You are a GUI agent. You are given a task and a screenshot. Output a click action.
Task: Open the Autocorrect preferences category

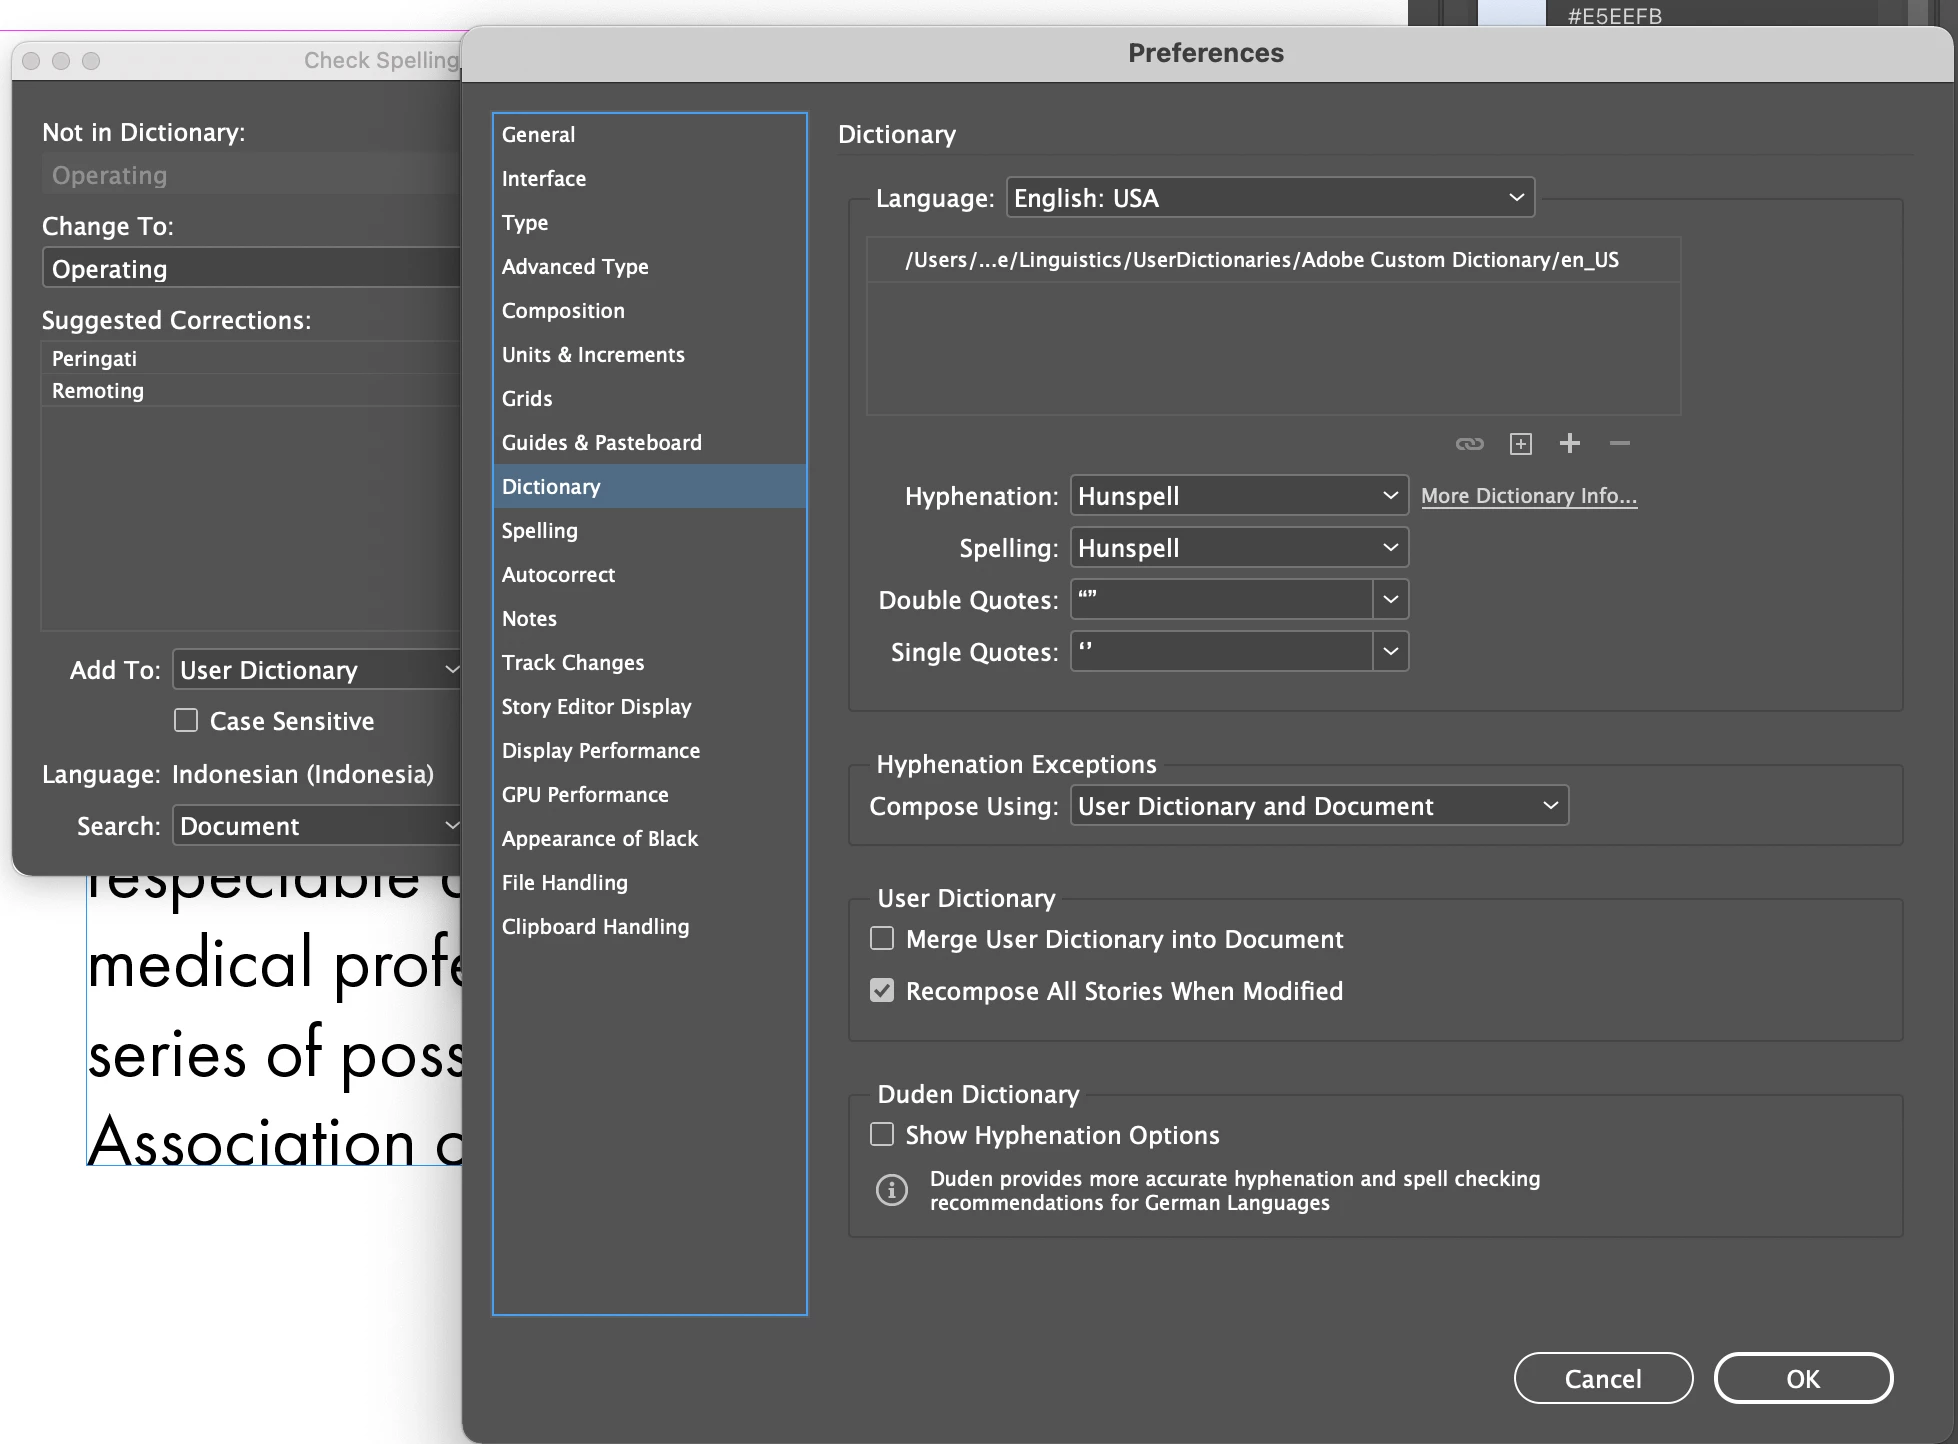(558, 575)
